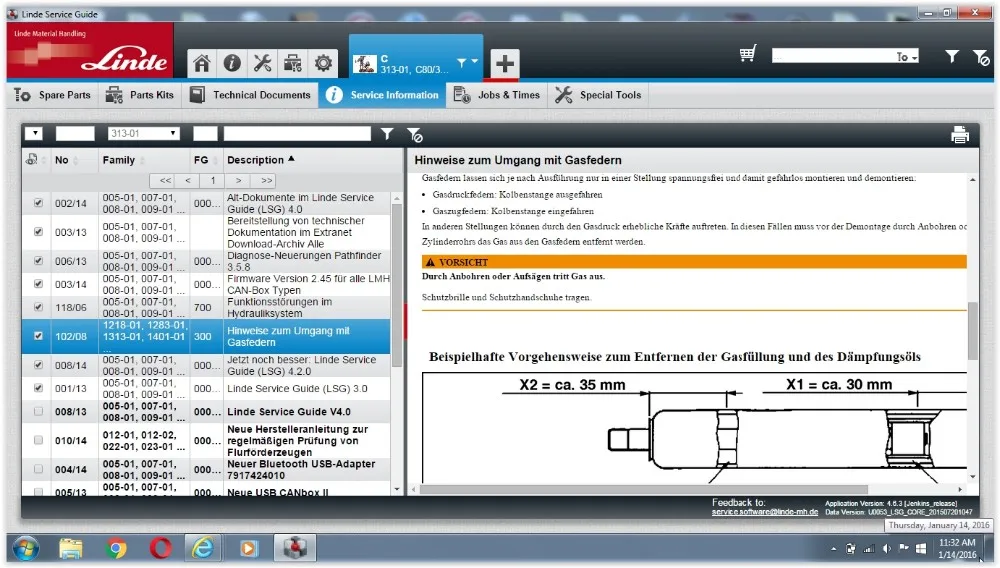Open the To search-scope dropdown
Image resolution: width=1000 pixels, height=568 pixels.
[906, 57]
